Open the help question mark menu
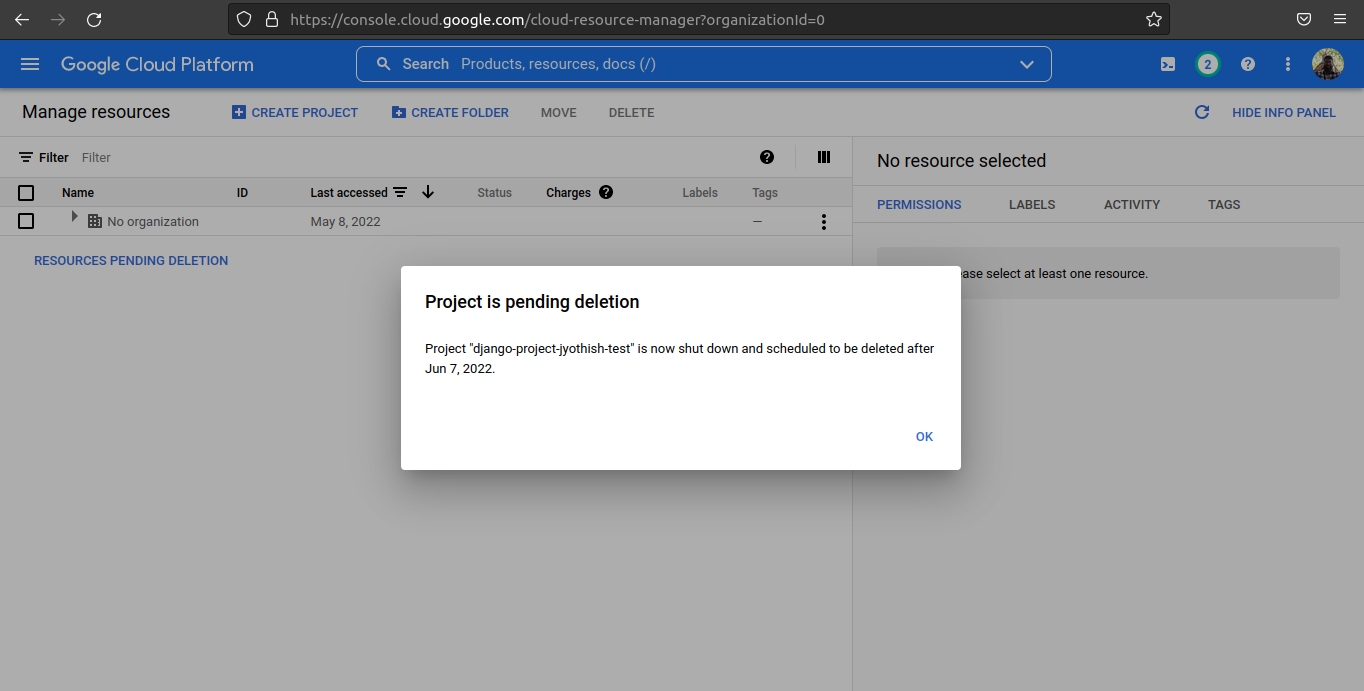The image size is (1364, 691). click(x=1247, y=64)
